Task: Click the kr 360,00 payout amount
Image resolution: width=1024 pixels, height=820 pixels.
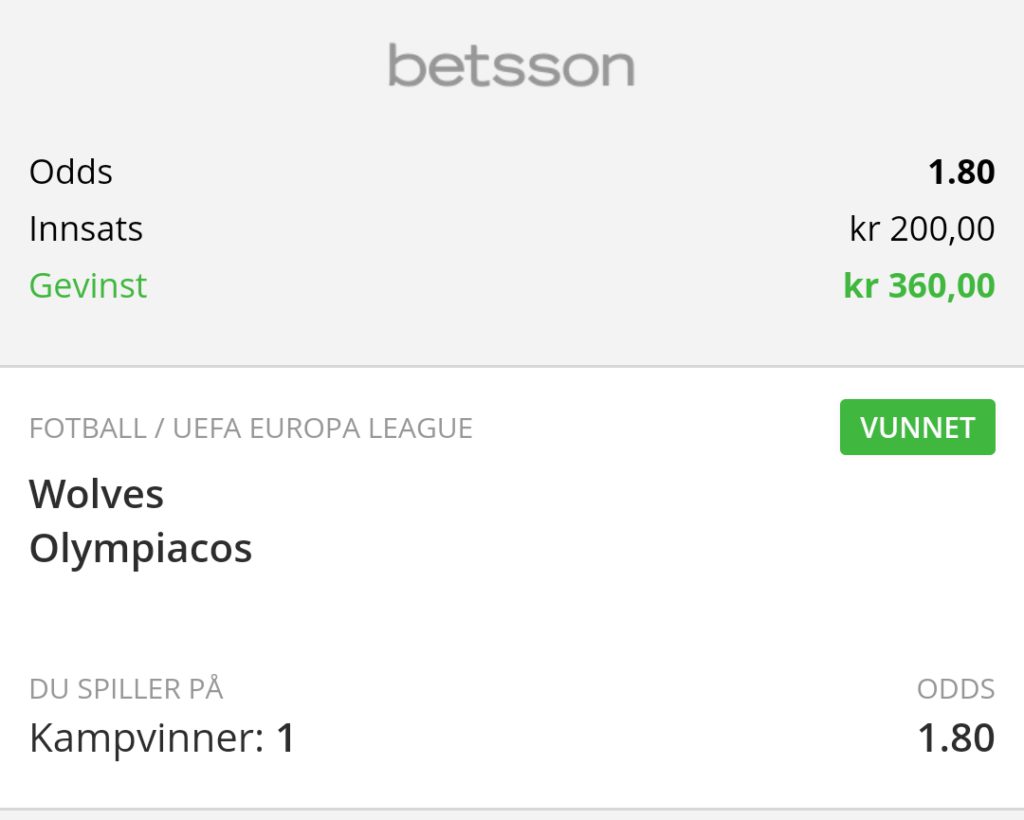Action: click(920, 286)
